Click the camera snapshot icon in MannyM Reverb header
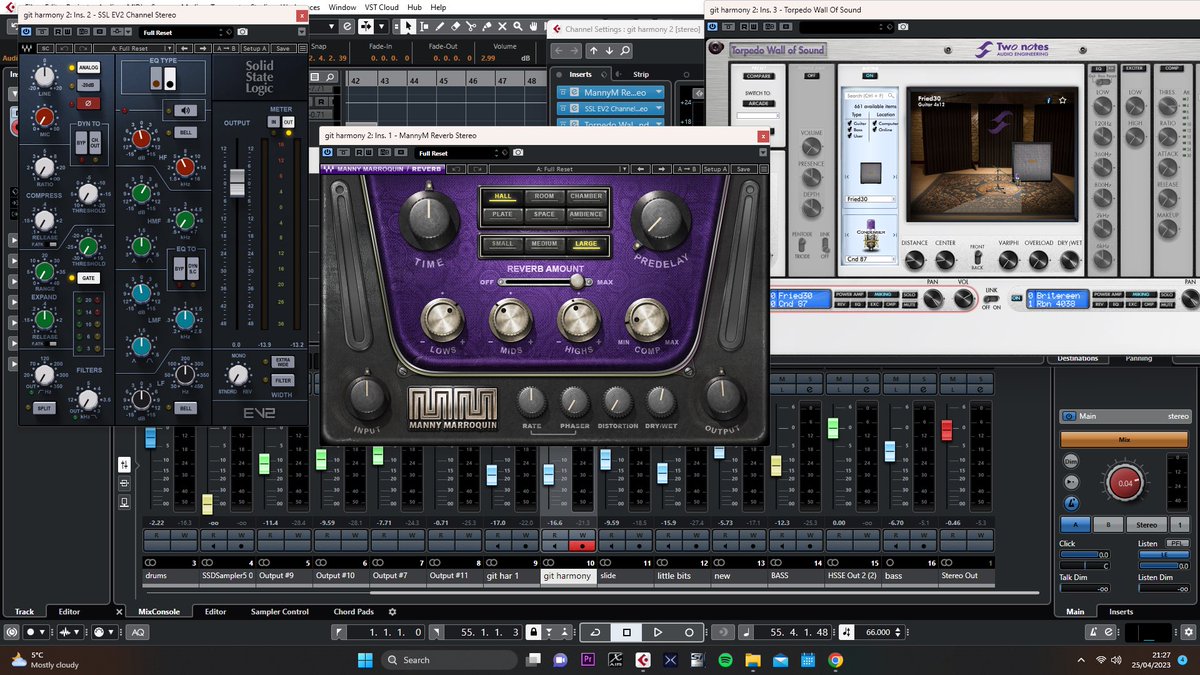The height and width of the screenshot is (675, 1200). (518, 153)
